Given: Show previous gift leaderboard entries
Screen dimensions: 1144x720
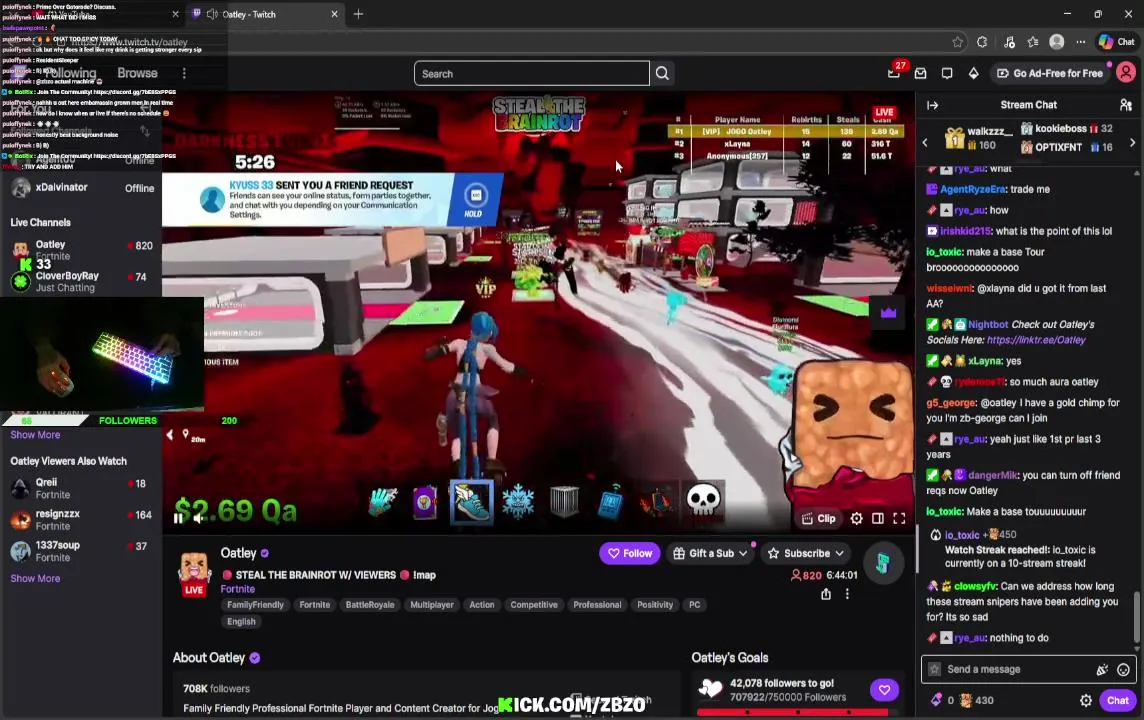Looking at the screenshot, I should tap(925, 143).
